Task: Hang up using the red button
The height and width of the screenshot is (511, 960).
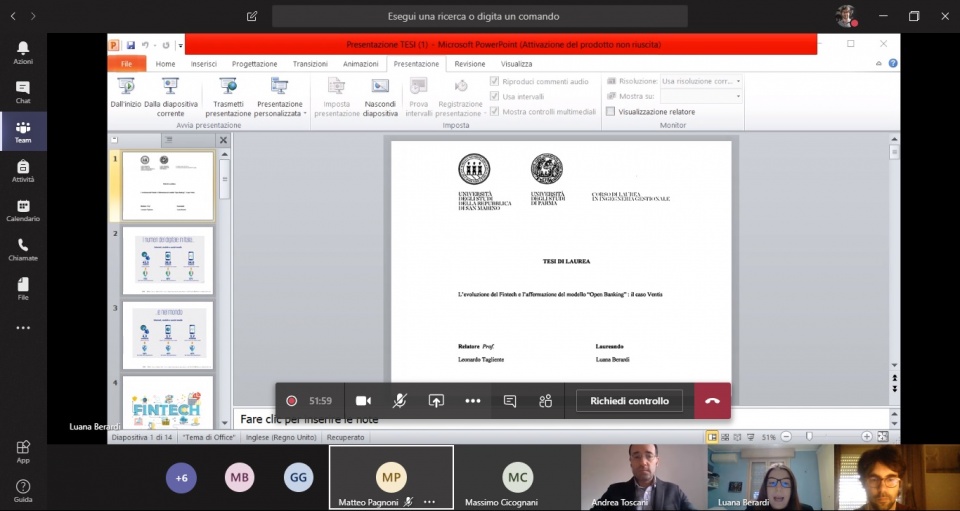Action: (x=712, y=401)
